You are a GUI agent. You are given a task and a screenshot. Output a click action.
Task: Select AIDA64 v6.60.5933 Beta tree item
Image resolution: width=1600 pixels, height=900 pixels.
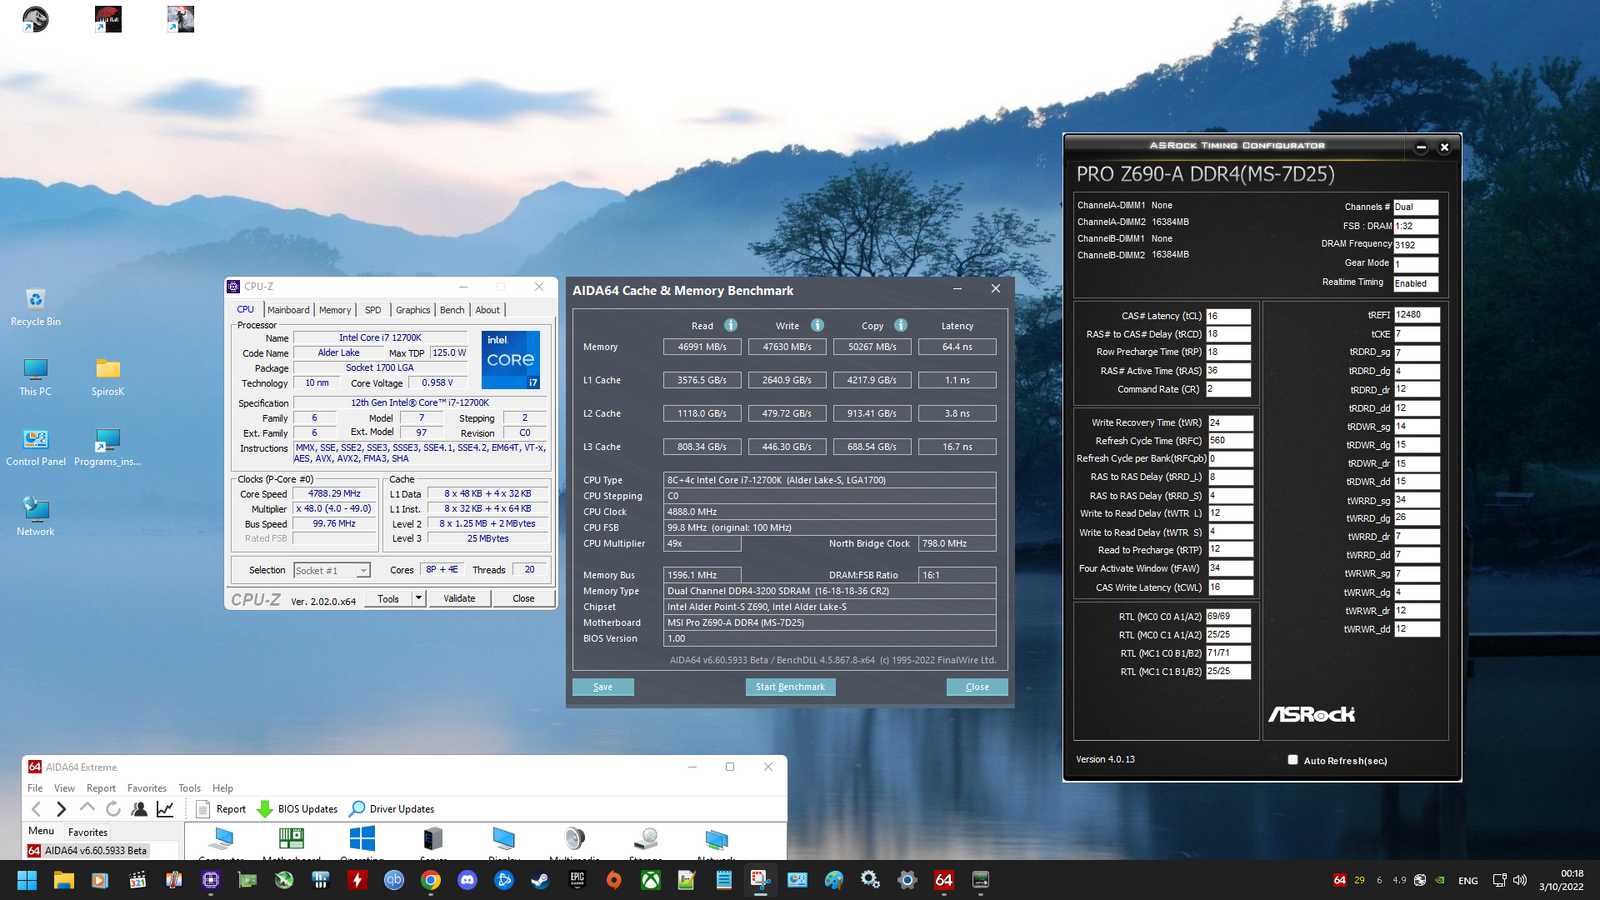88,850
